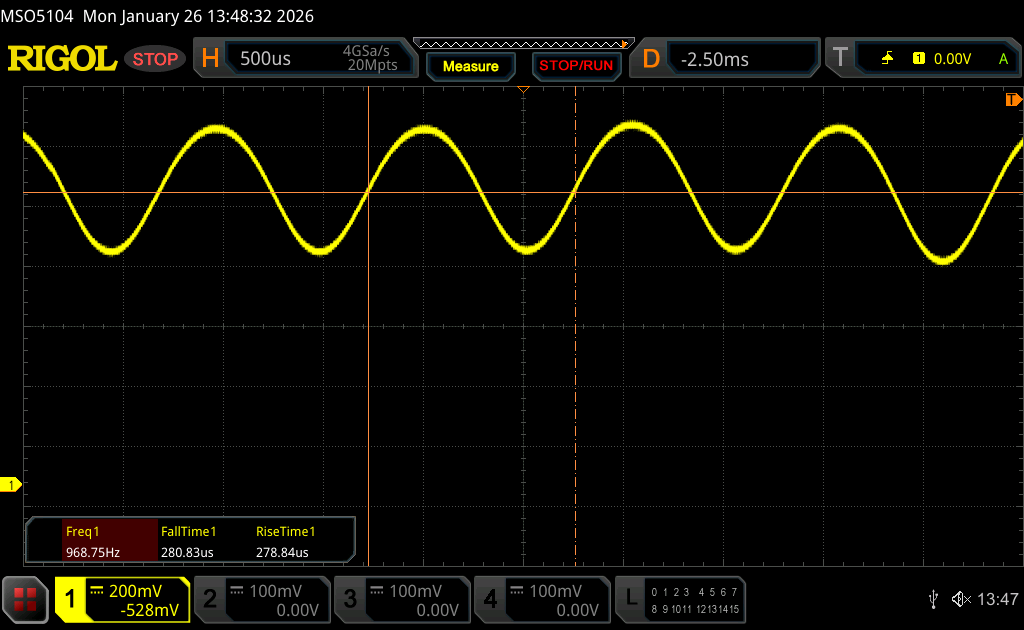Click the rising edge trigger icon
Image resolution: width=1024 pixels, height=630 pixels.
pos(887,59)
